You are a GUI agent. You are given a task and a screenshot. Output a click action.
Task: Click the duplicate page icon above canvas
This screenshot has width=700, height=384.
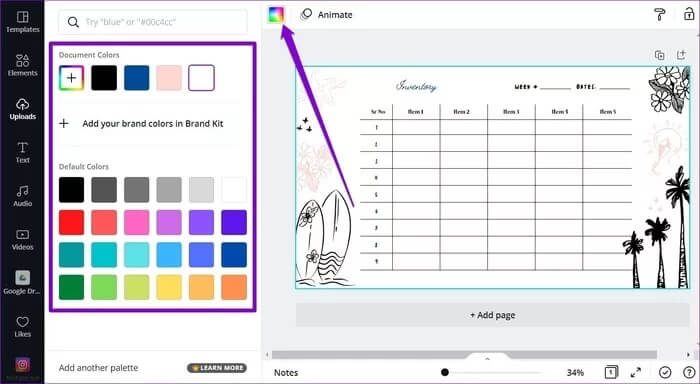(x=659, y=55)
